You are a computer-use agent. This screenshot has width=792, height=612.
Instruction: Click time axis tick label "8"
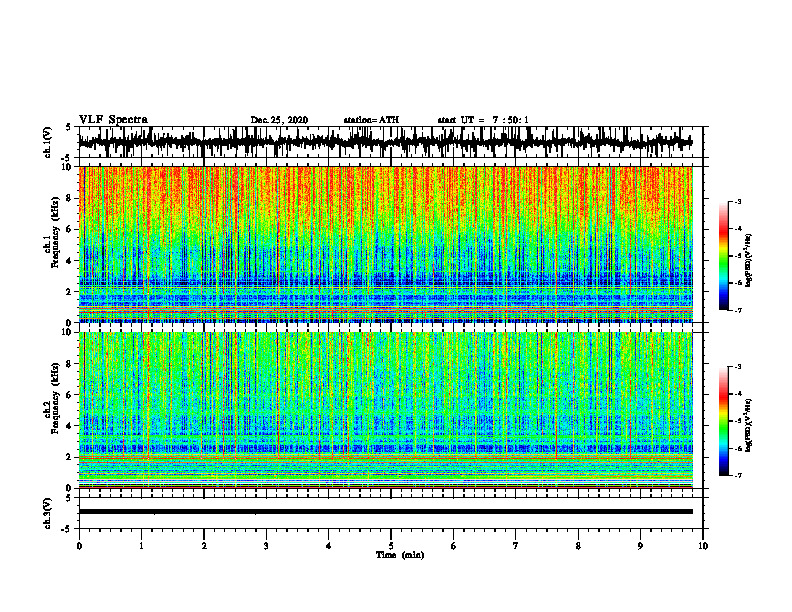(578, 546)
